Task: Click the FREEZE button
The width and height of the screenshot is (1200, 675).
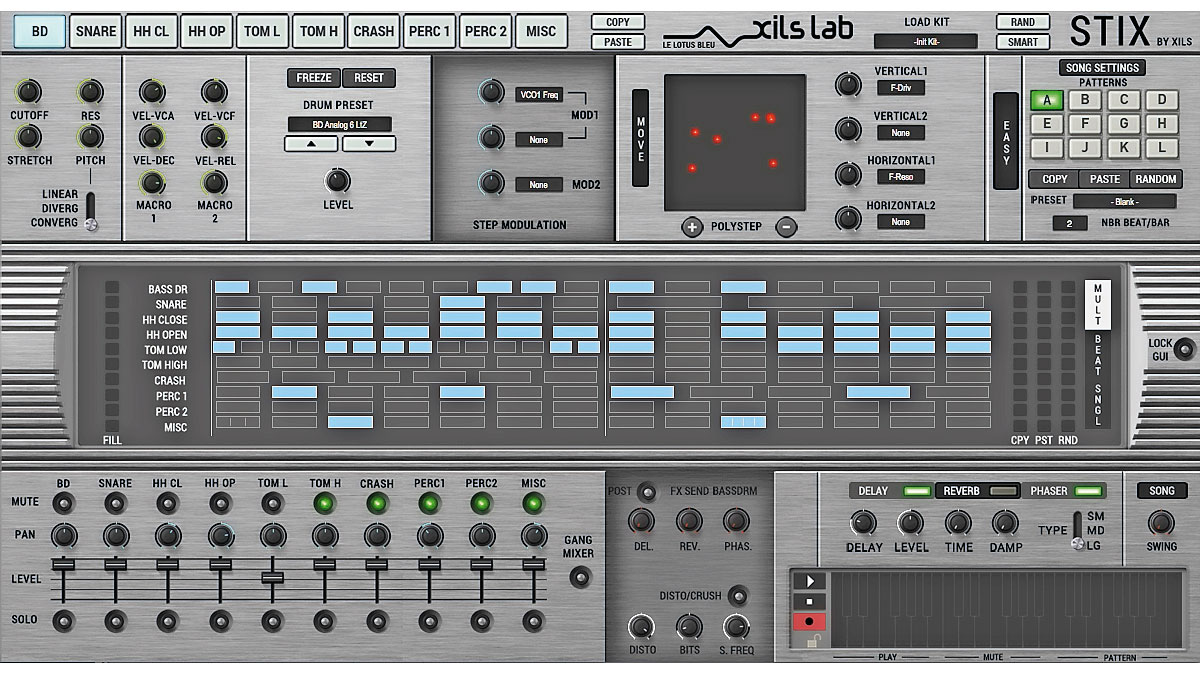Action: point(314,78)
